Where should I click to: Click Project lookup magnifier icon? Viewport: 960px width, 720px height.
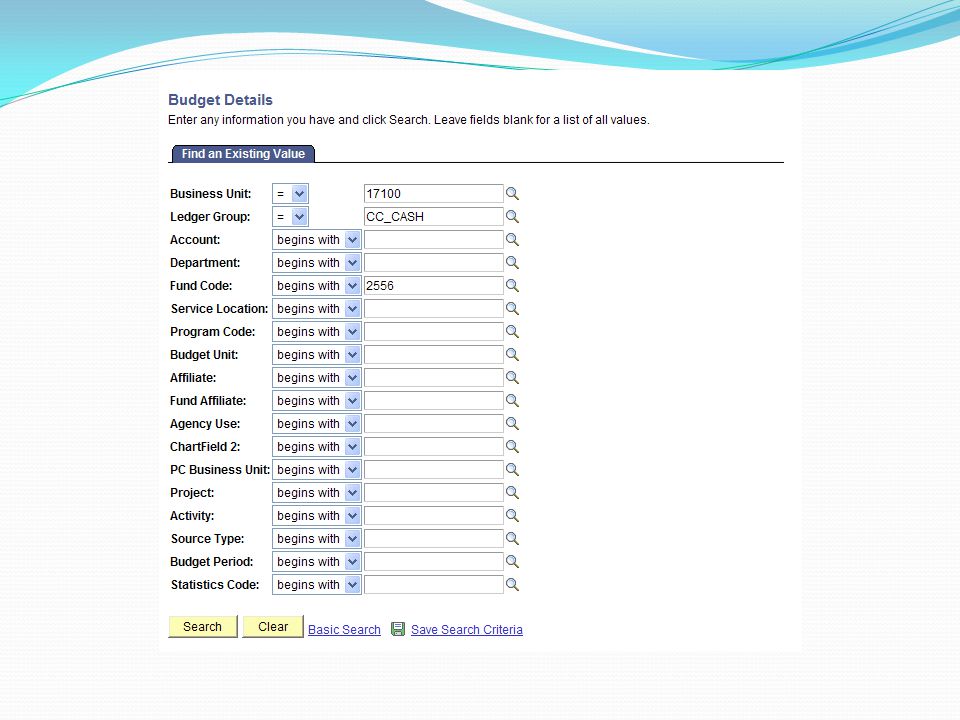(512, 493)
